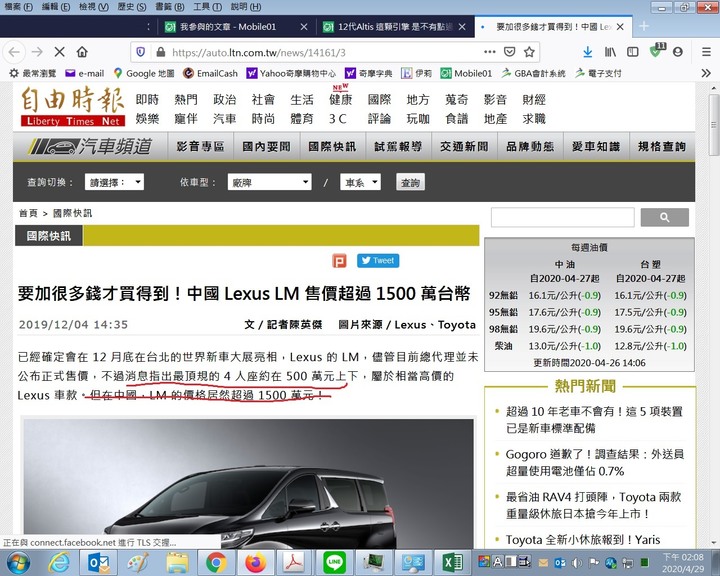
Task: Click the 健康 category link
Action: point(340,99)
